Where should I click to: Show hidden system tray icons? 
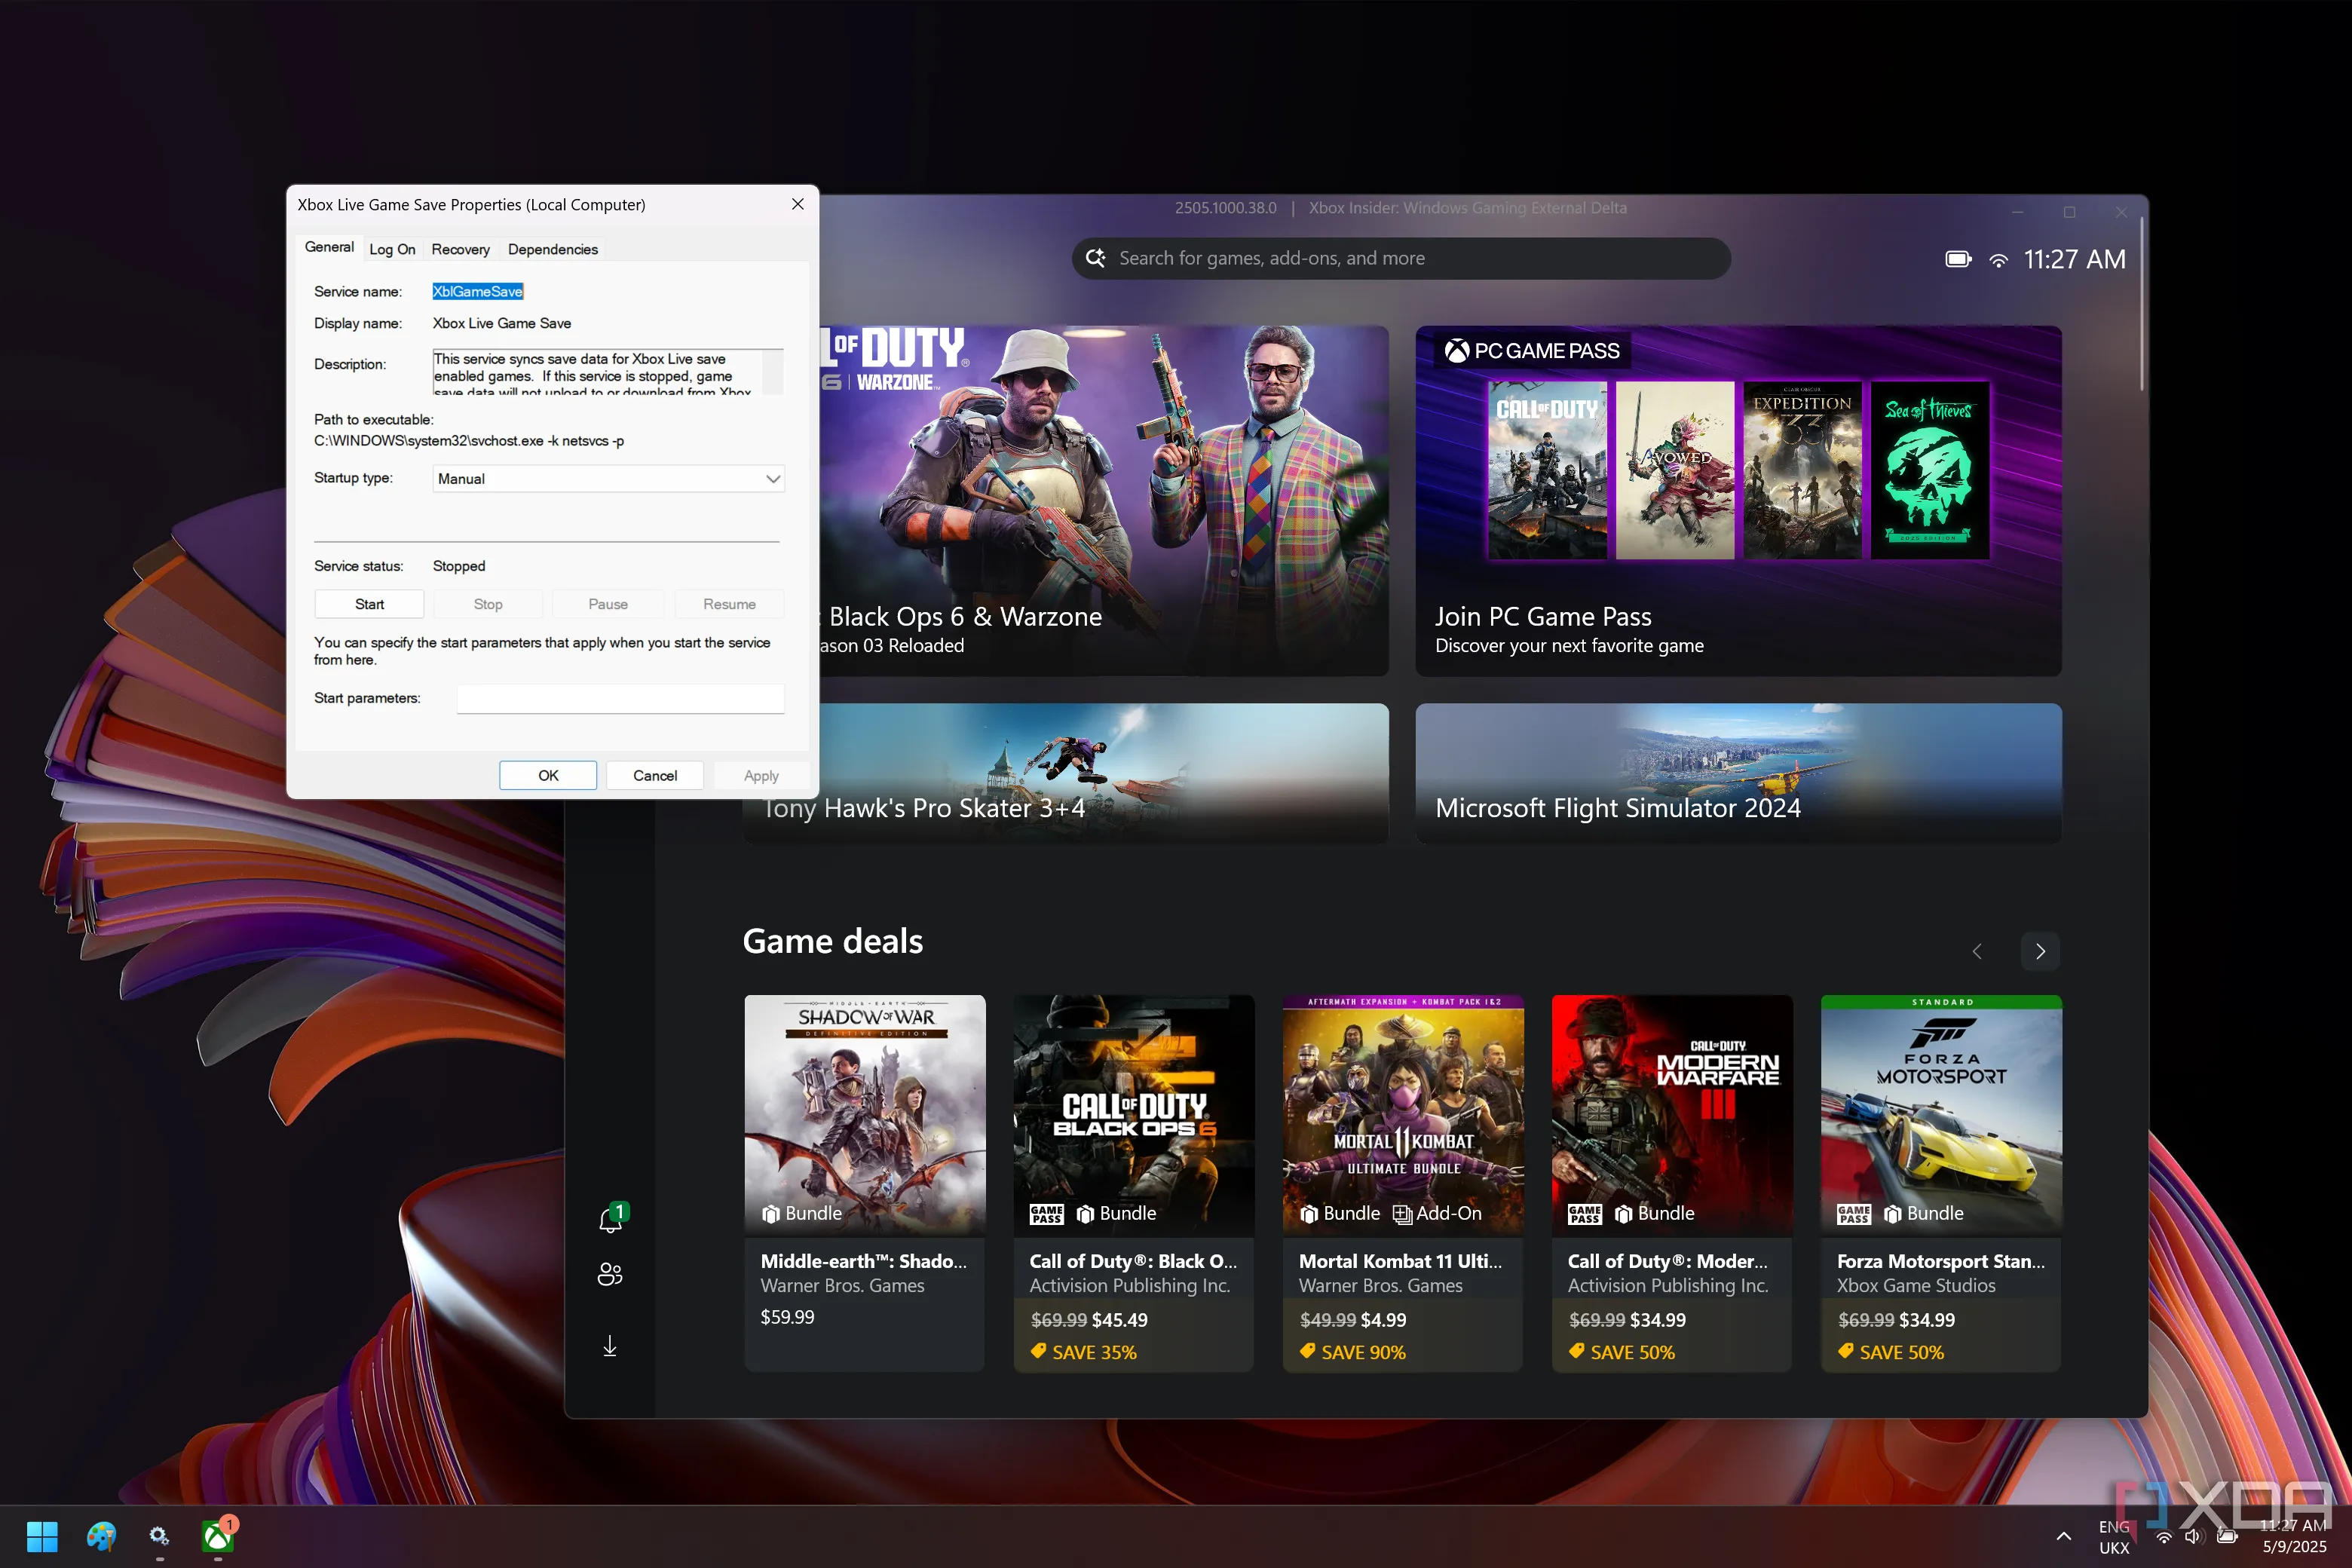pos(2064,1536)
